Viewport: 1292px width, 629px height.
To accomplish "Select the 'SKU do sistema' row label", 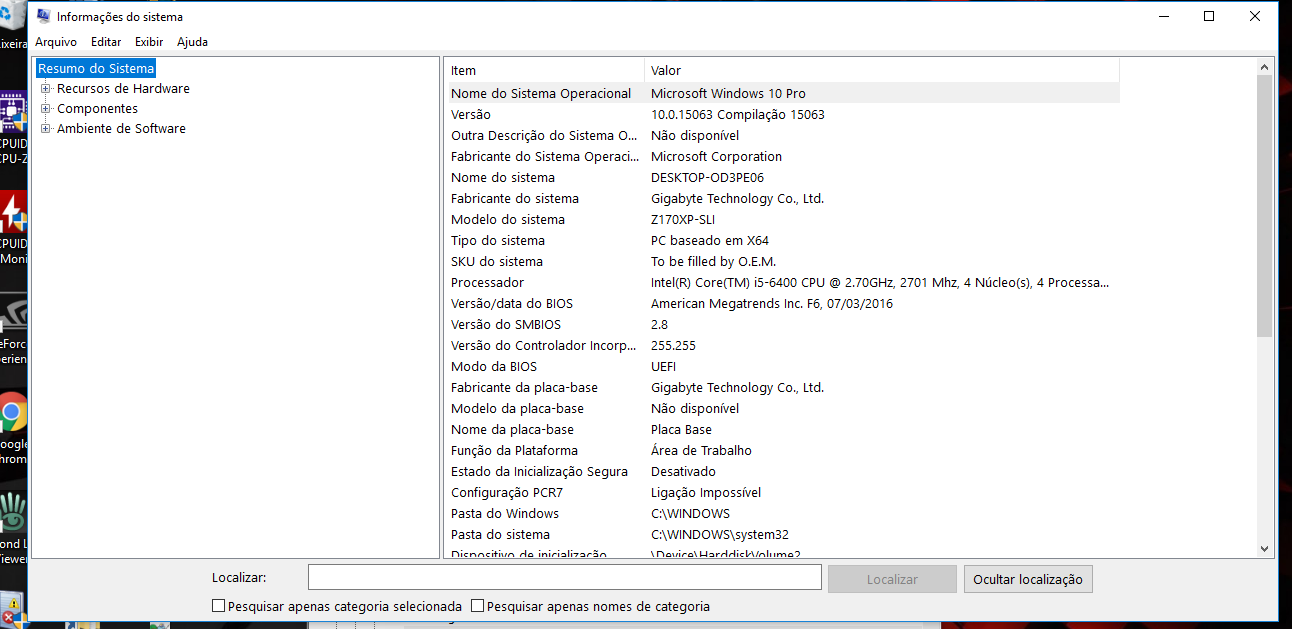I will click(x=497, y=261).
